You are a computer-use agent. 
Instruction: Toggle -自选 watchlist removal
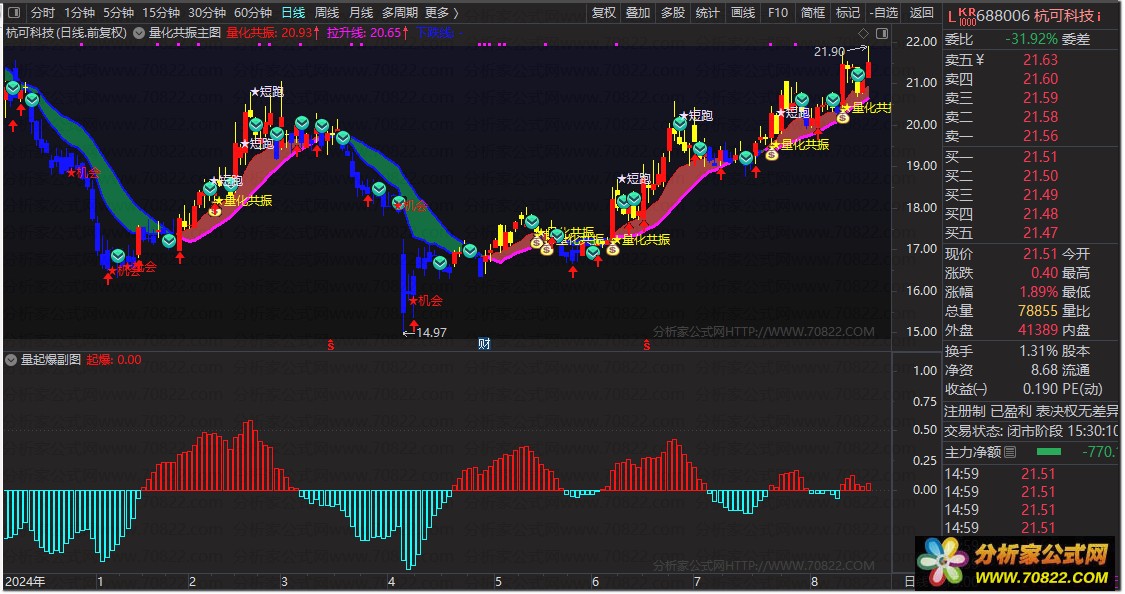(x=883, y=12)
